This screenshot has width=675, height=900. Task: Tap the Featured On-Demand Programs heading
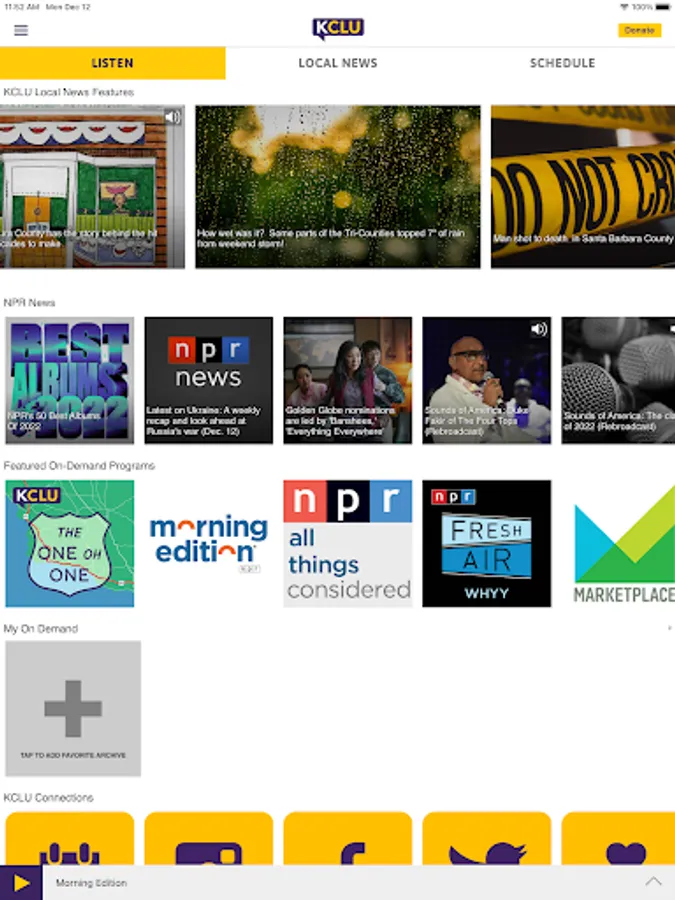point(79,465)
